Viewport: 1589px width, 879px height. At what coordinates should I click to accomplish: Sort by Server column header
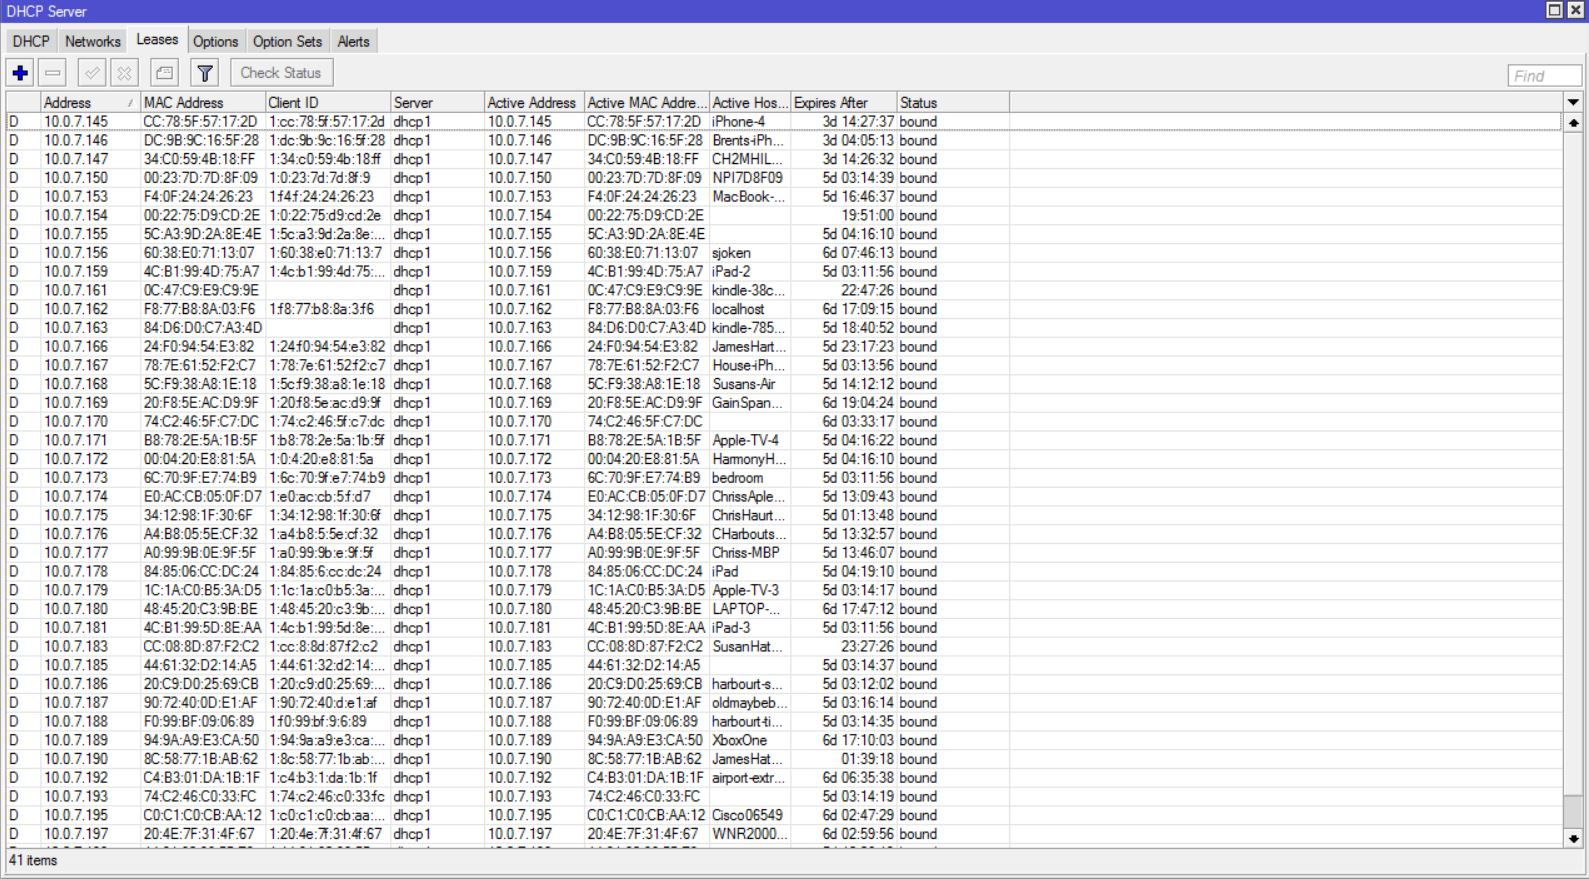pyautogui.click(x=437, y=103)
